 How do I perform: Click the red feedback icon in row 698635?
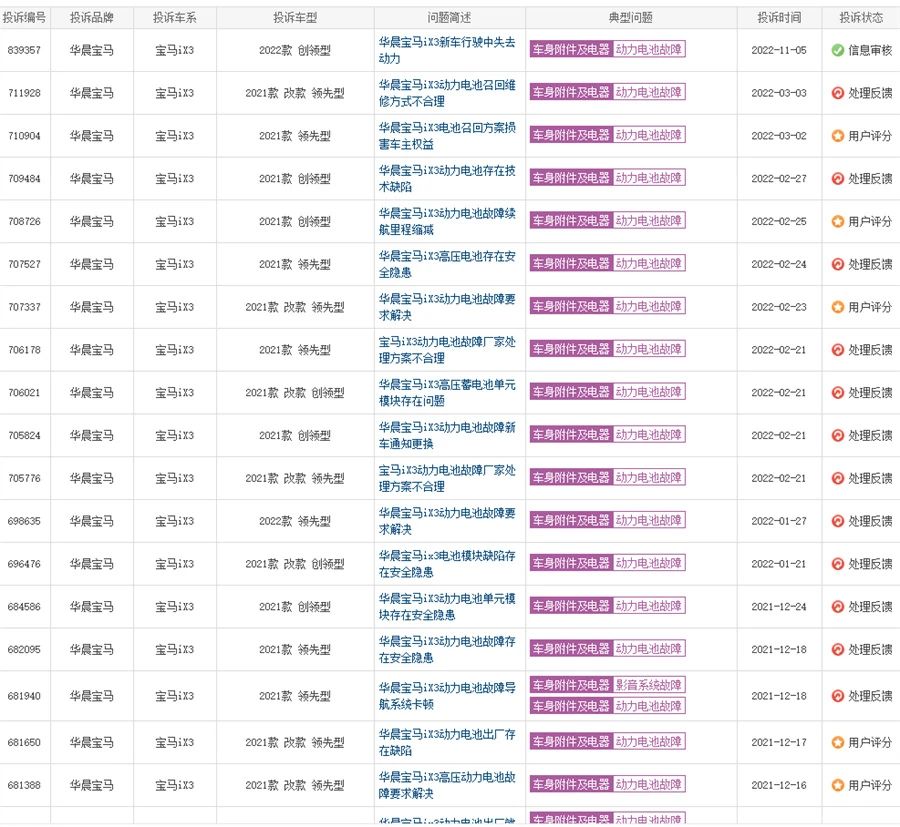(837, 521)
